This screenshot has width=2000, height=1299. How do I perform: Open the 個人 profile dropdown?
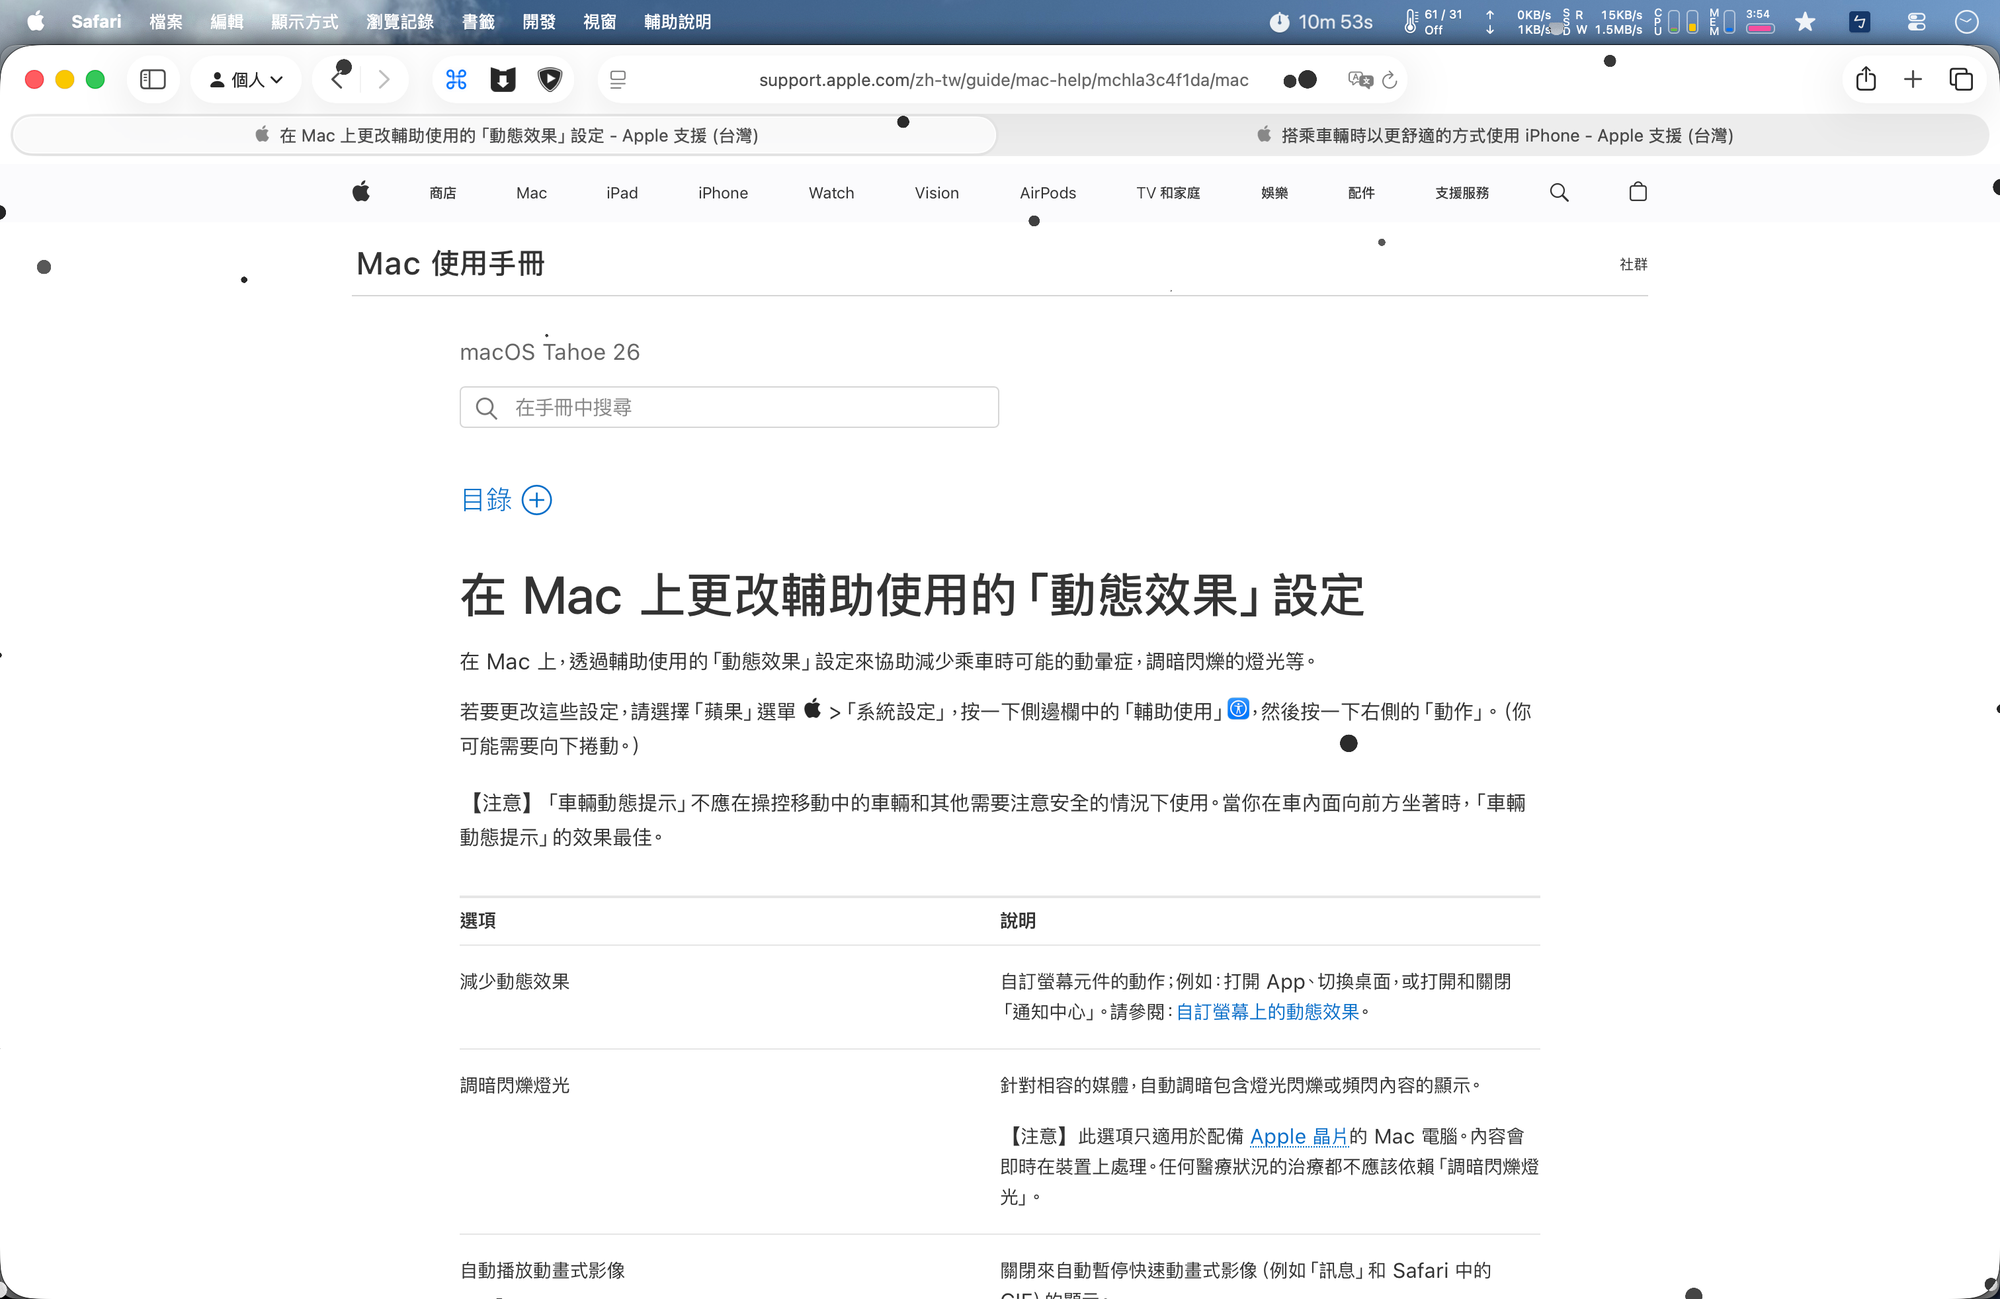tap(246, 79)
